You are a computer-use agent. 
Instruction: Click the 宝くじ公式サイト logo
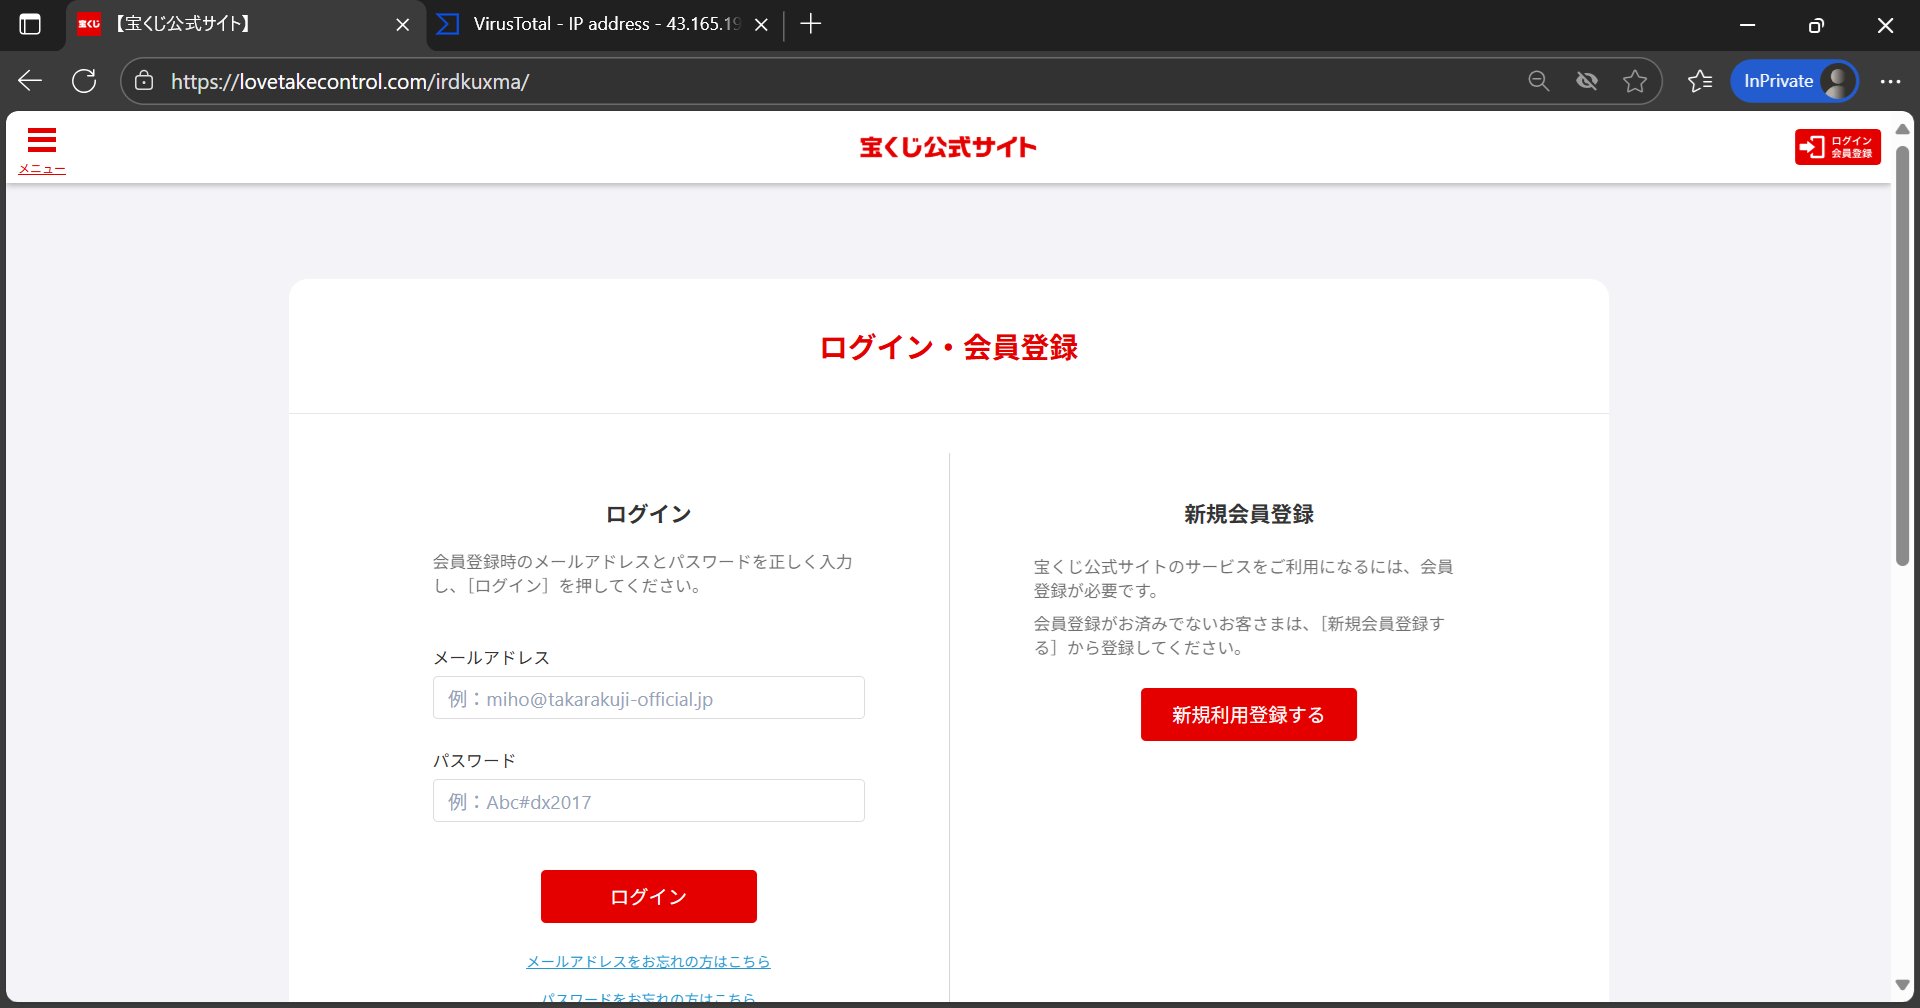point(948,147)
